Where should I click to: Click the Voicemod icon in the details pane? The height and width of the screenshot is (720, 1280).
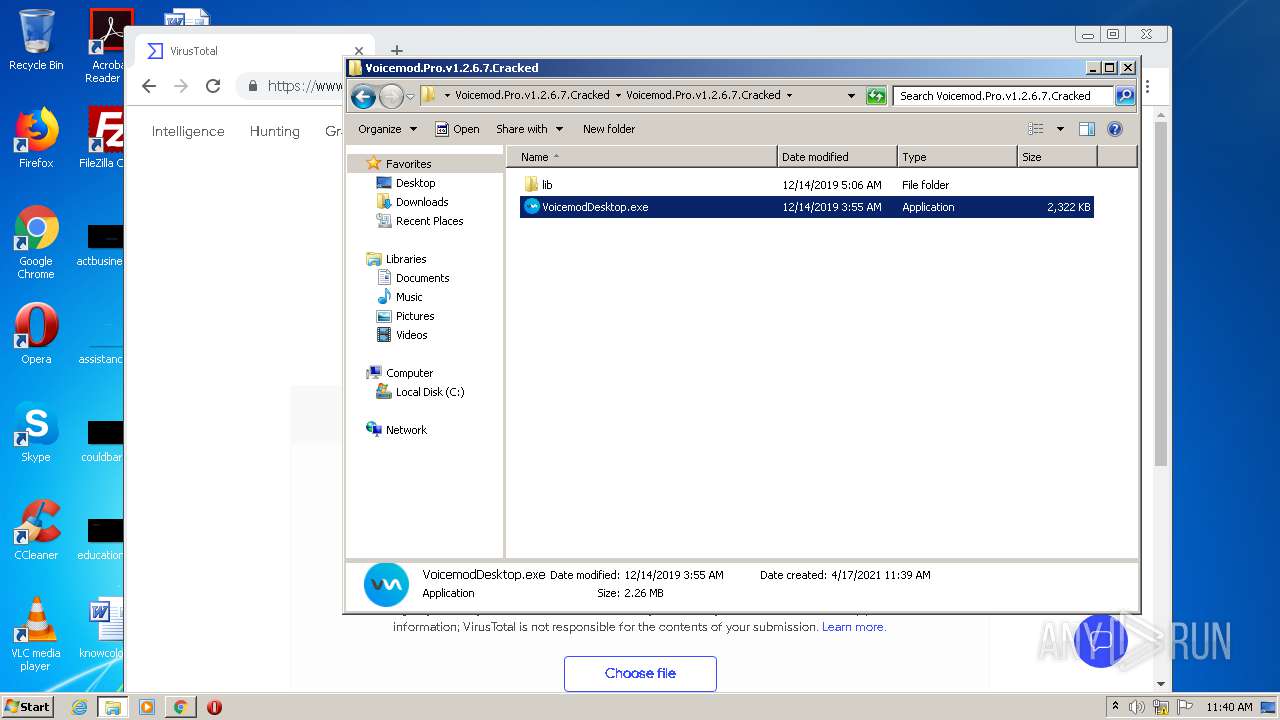point(386,584)
